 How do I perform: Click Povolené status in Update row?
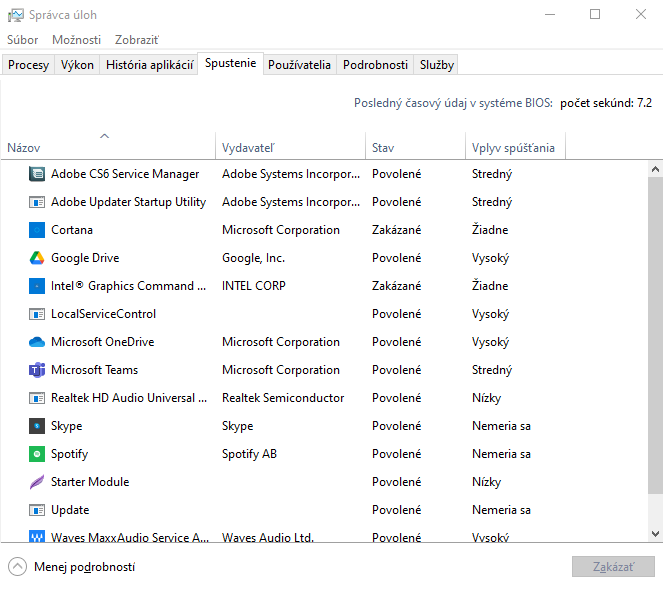click(x=397, y=510)
